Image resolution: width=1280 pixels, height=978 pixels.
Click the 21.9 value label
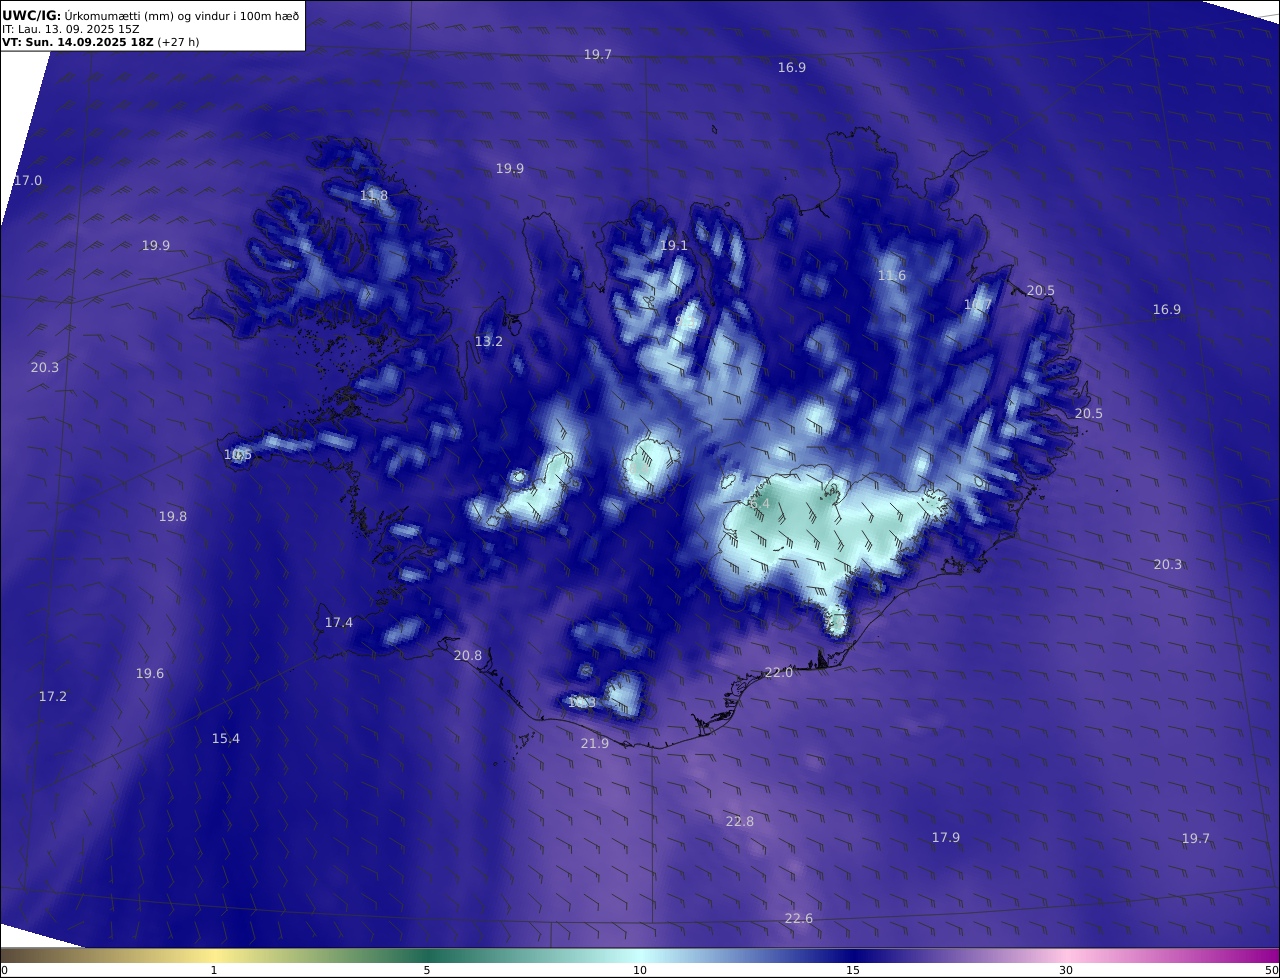[x=595, y=744]
